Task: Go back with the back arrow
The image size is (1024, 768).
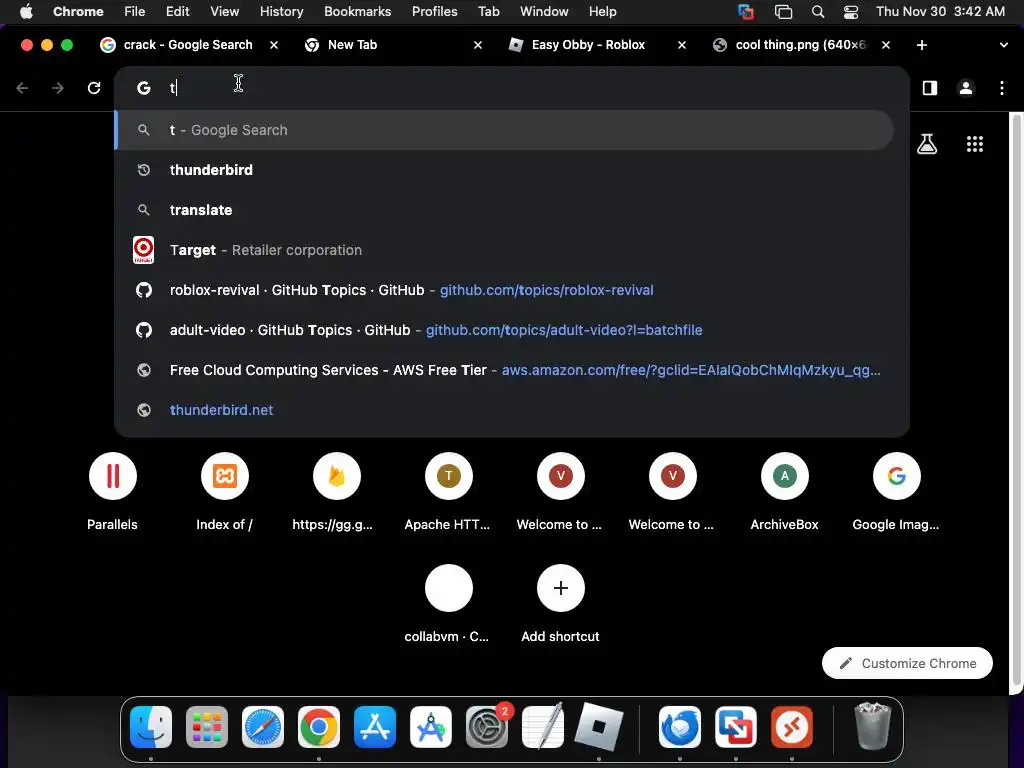Action: click(x=22, y=88)
